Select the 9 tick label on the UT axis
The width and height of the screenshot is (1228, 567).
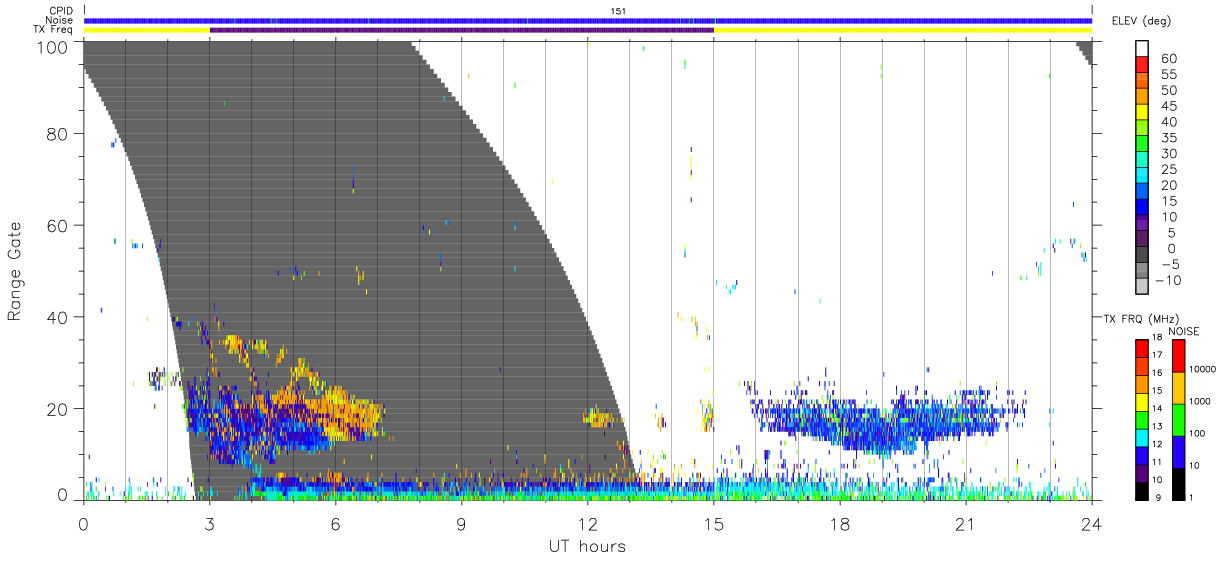point(462,523)
